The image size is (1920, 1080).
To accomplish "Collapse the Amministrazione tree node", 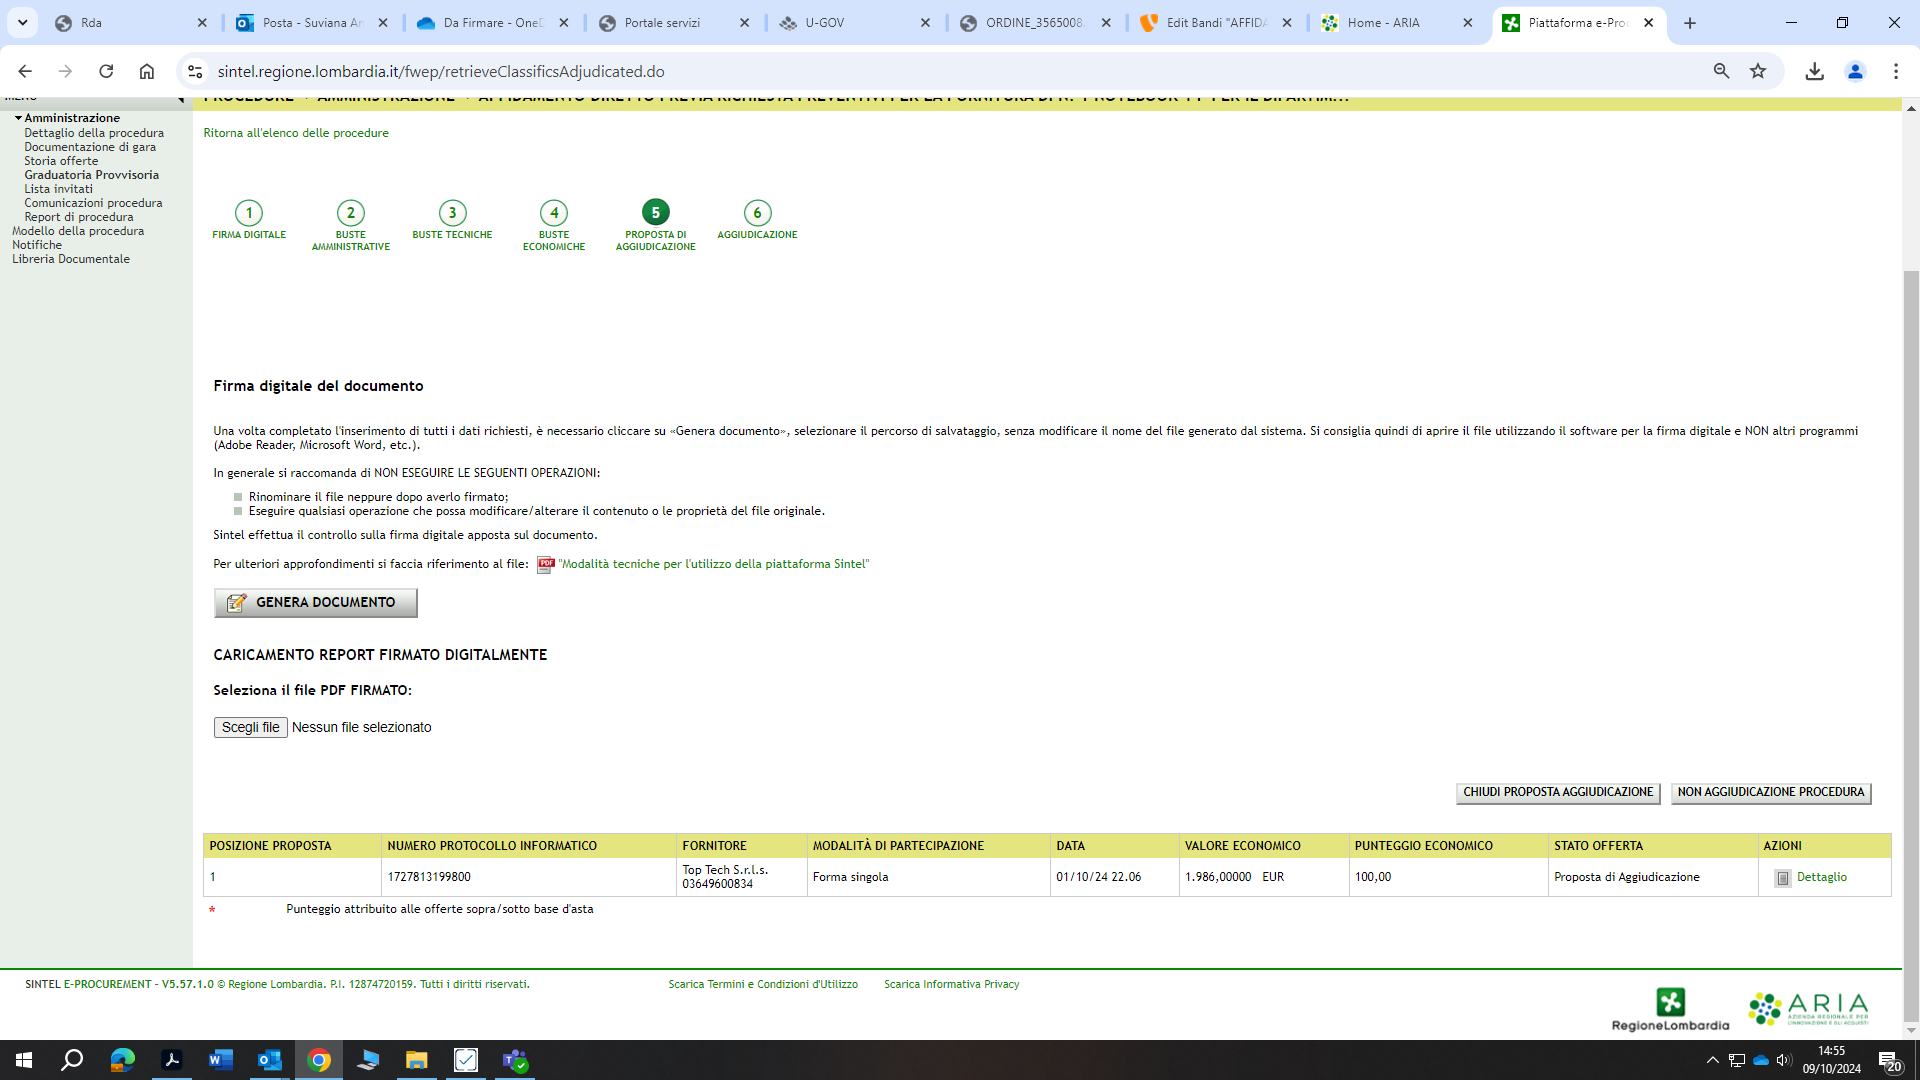I will click(18, 118).
